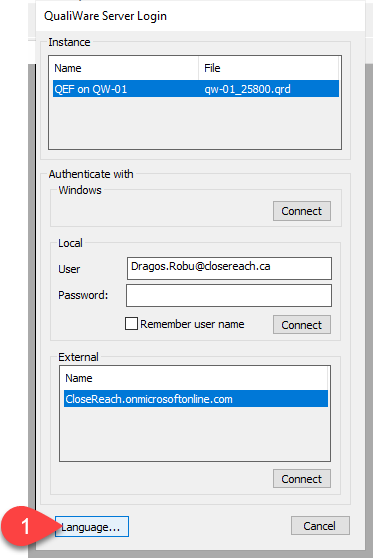Select the QEF on QW-01 instance row

click(196, 89)
